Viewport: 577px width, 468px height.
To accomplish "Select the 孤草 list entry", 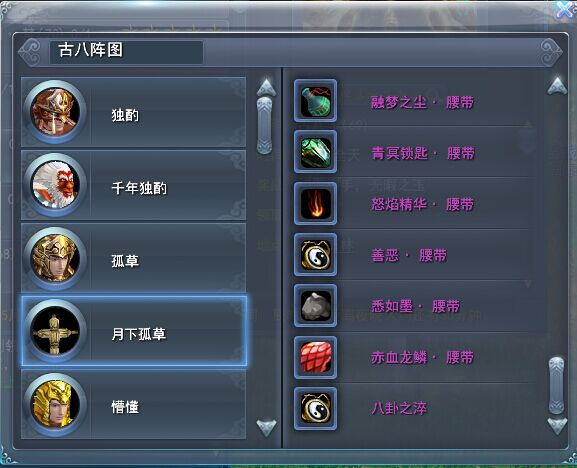I will click(134, 258).
